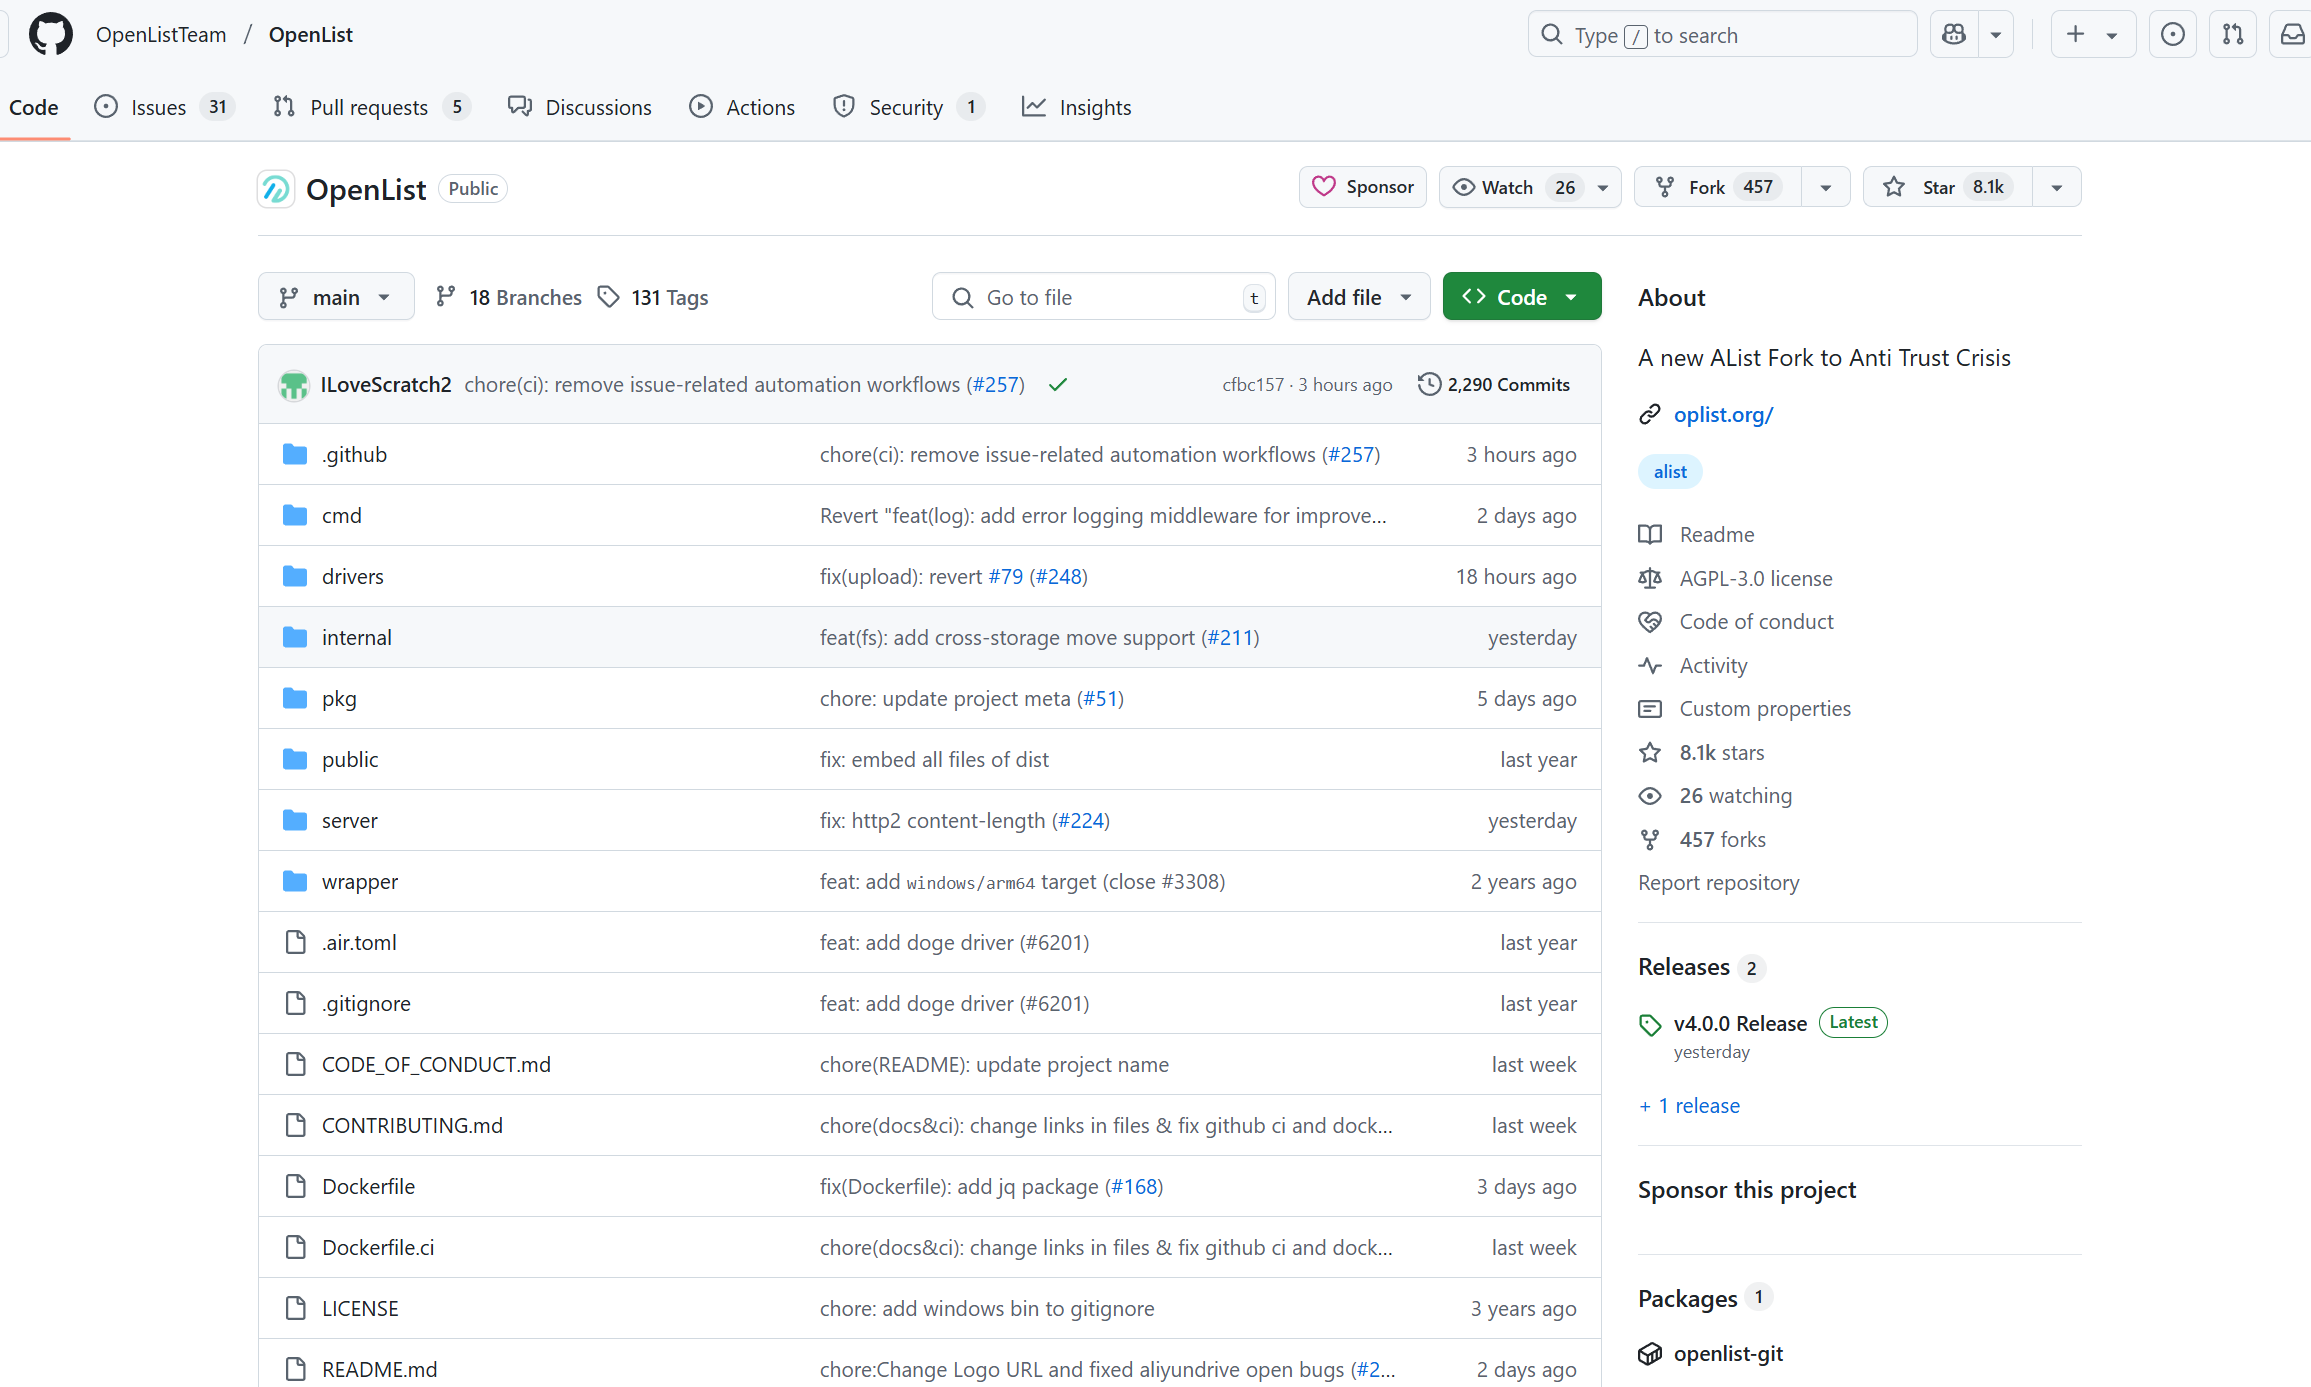This screenshot has height=1387, width=2311.
Task: View repository Activity link
Action: point(1713,665)
